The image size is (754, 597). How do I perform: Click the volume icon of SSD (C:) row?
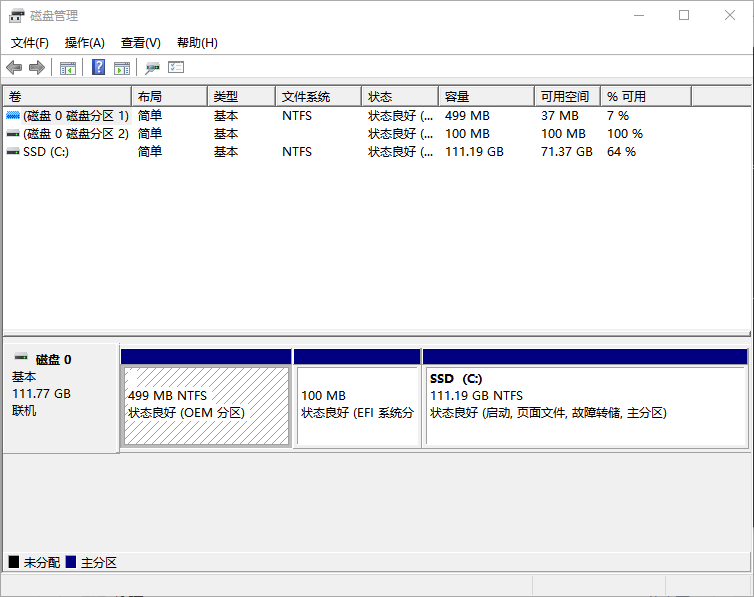(x=13, y=152)
